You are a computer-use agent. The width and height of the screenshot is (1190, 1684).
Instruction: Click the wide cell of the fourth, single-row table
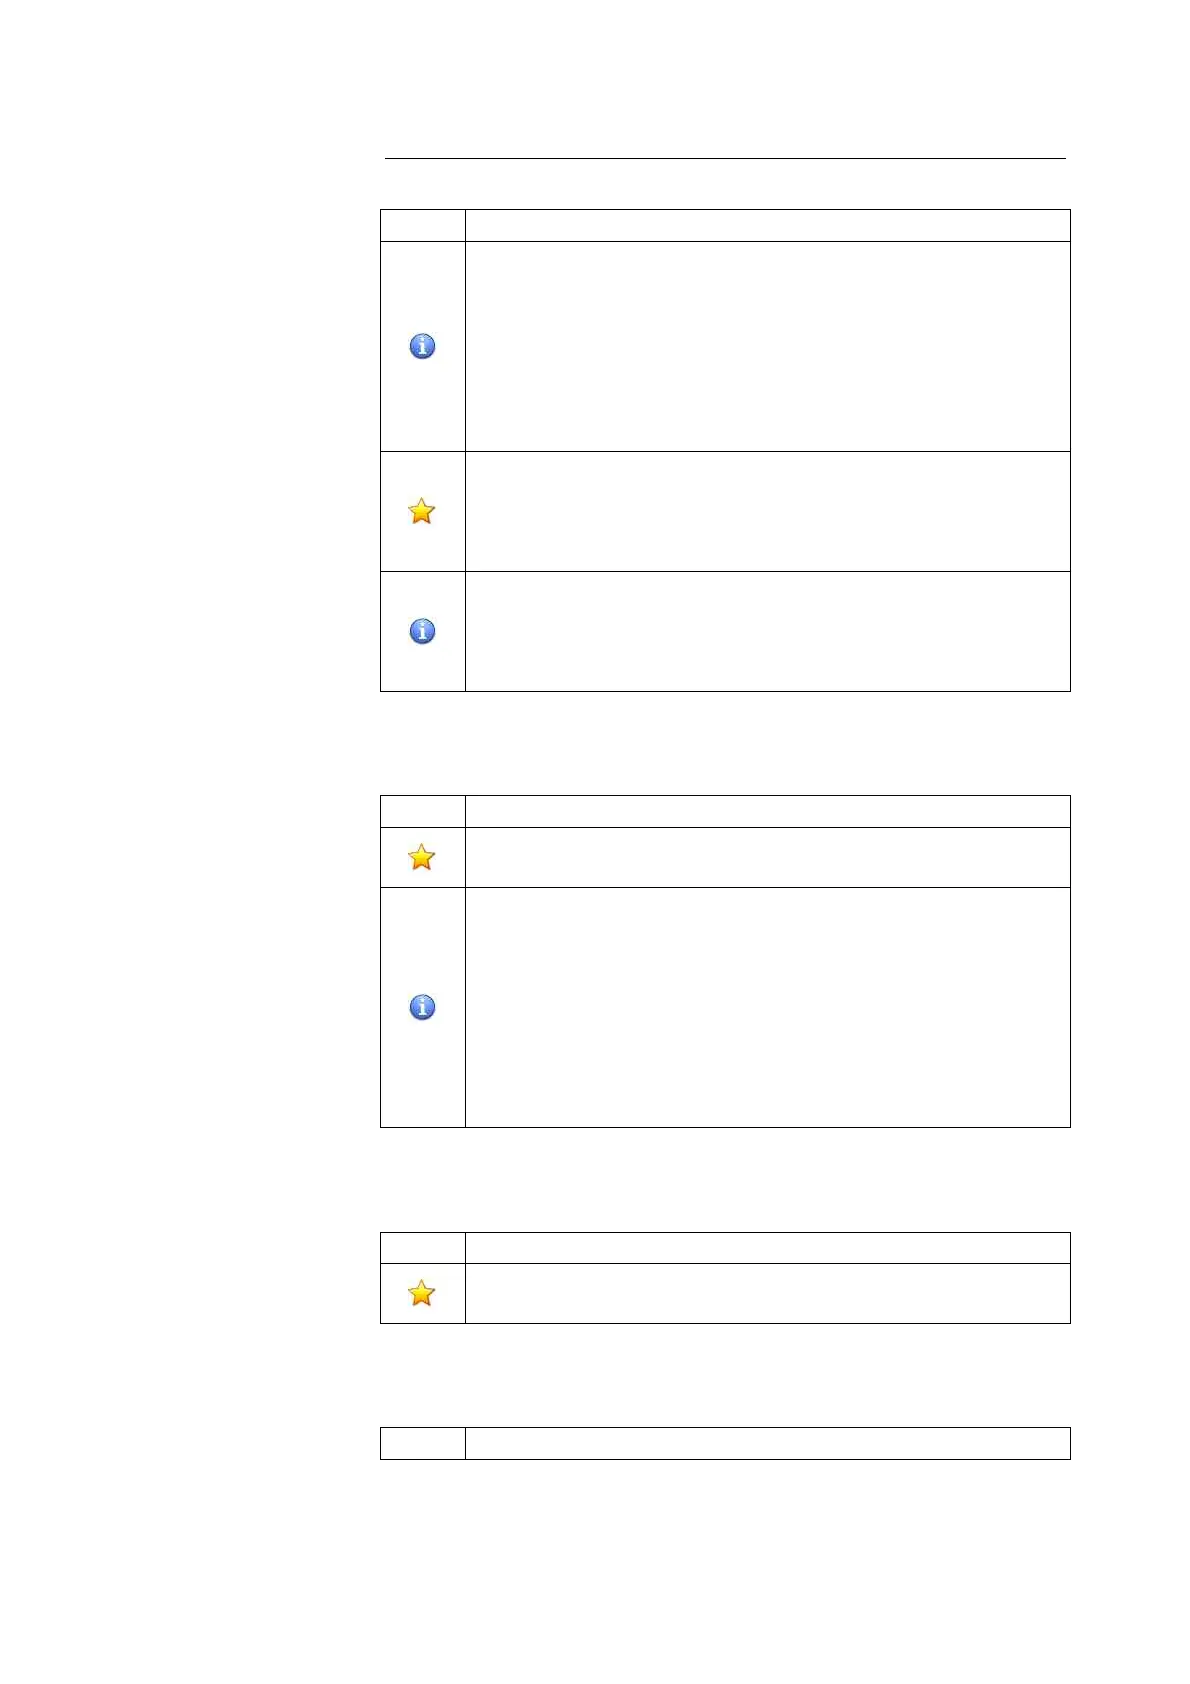click(767, 1443)
